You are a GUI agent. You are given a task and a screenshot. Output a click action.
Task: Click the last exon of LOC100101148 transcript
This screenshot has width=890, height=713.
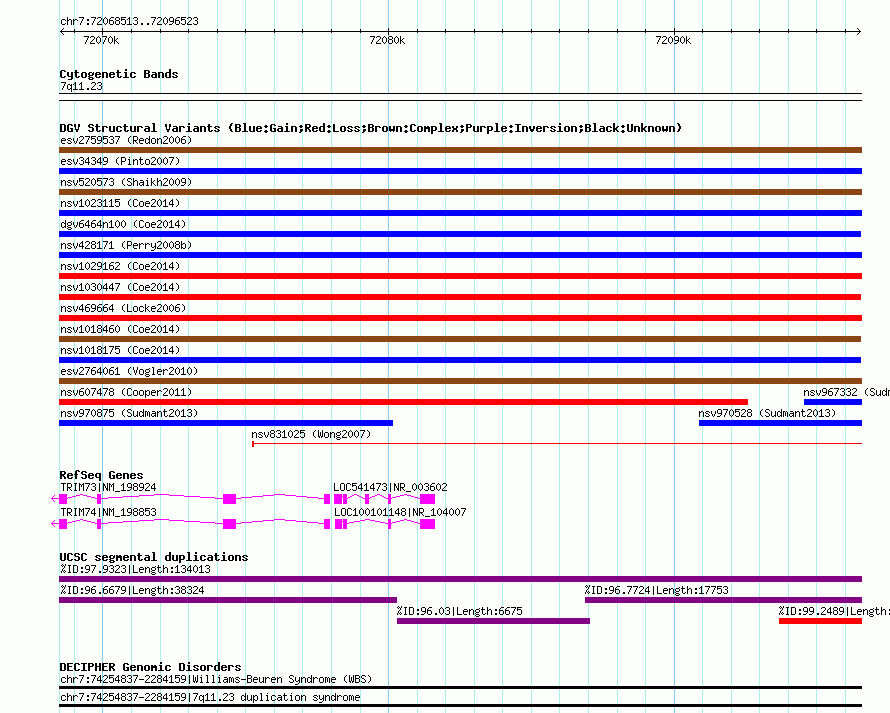tap(427, 524)
